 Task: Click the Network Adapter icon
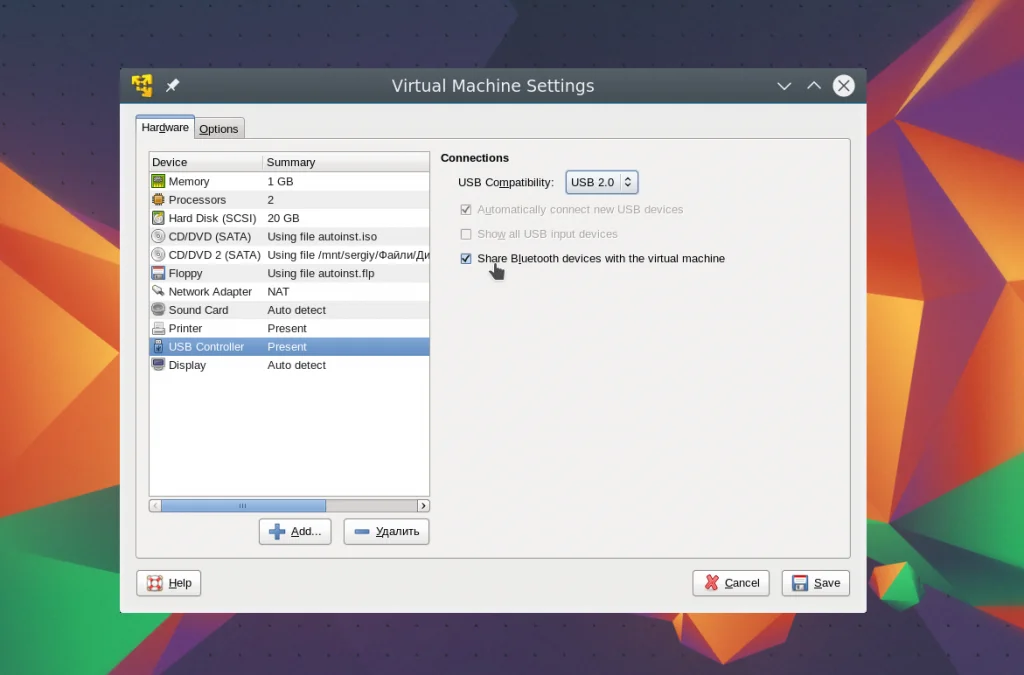[x=158, y=291]
